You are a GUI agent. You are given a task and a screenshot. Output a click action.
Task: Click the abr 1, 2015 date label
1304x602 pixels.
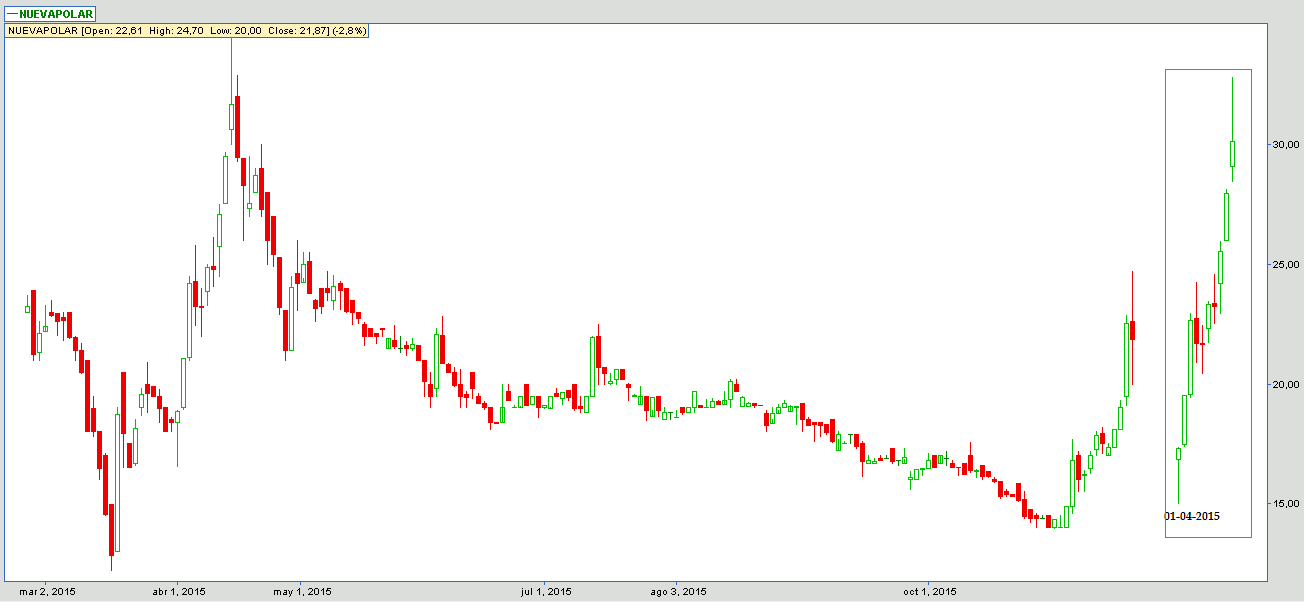pyautogui.click(x=179, y=592)
